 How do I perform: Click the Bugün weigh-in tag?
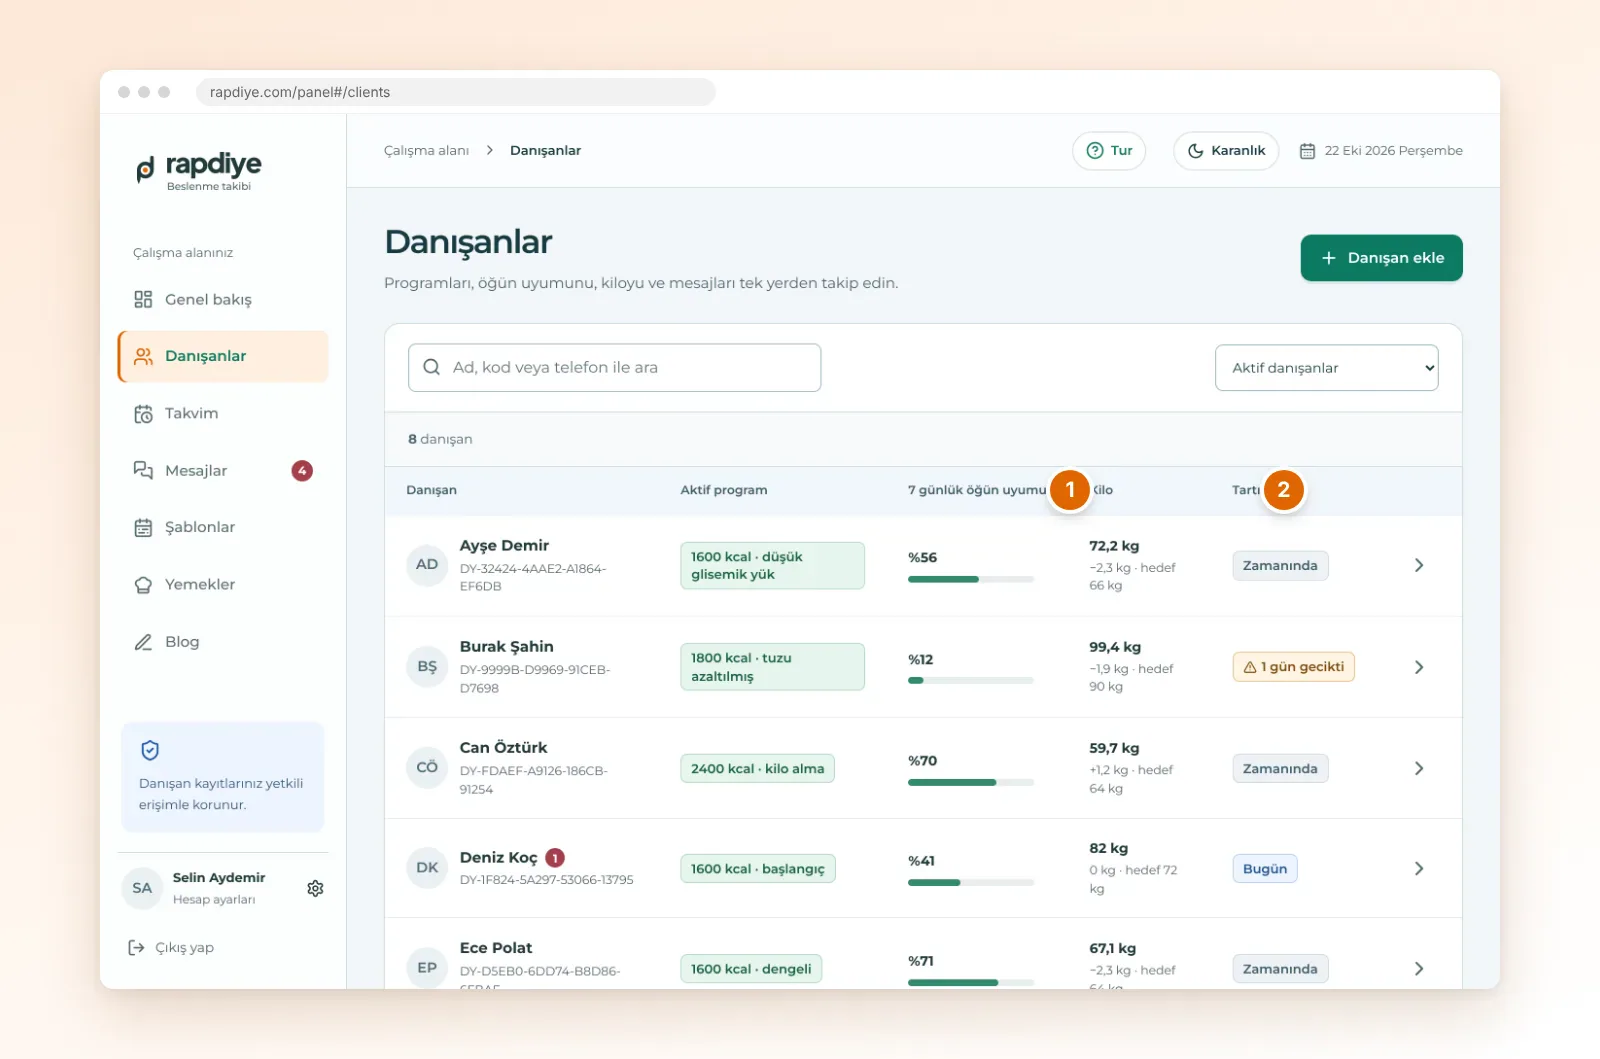click(x=1264, y=869)
